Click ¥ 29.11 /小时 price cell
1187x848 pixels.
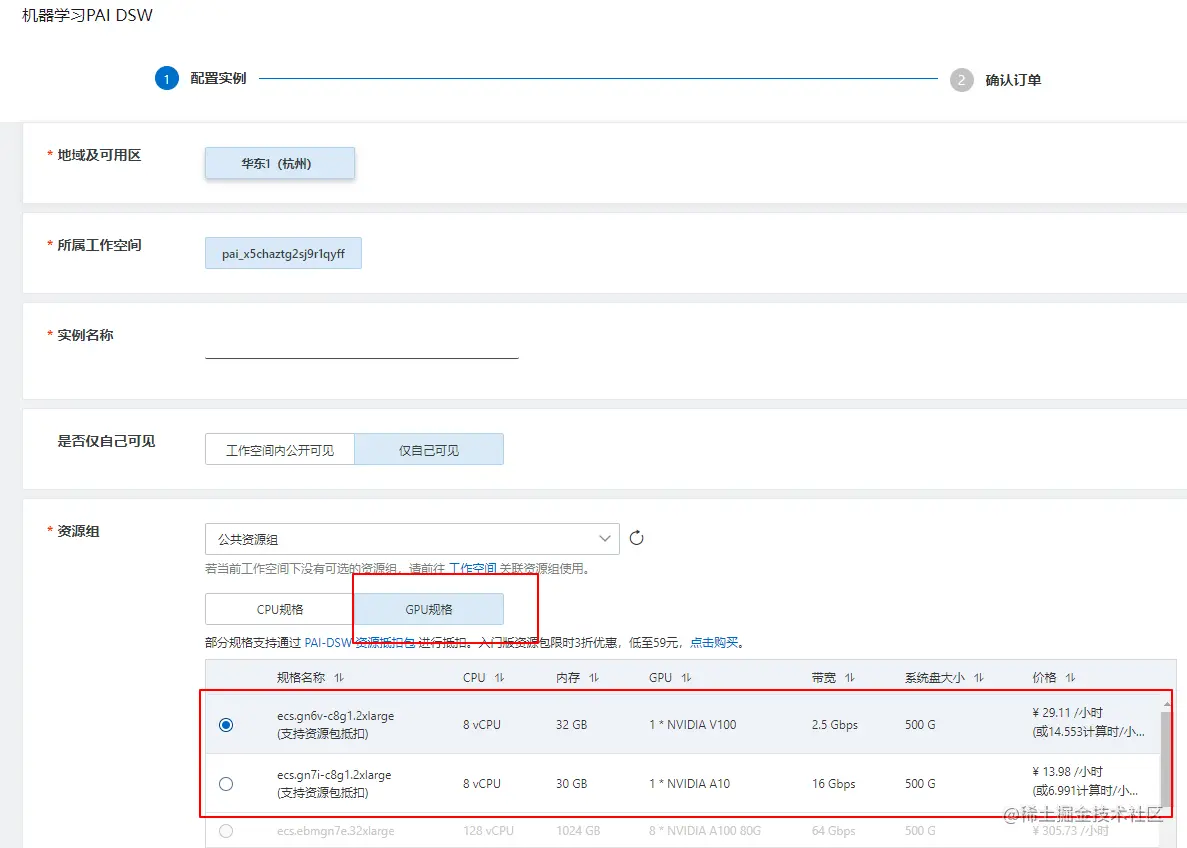[x=1067, y=712]
